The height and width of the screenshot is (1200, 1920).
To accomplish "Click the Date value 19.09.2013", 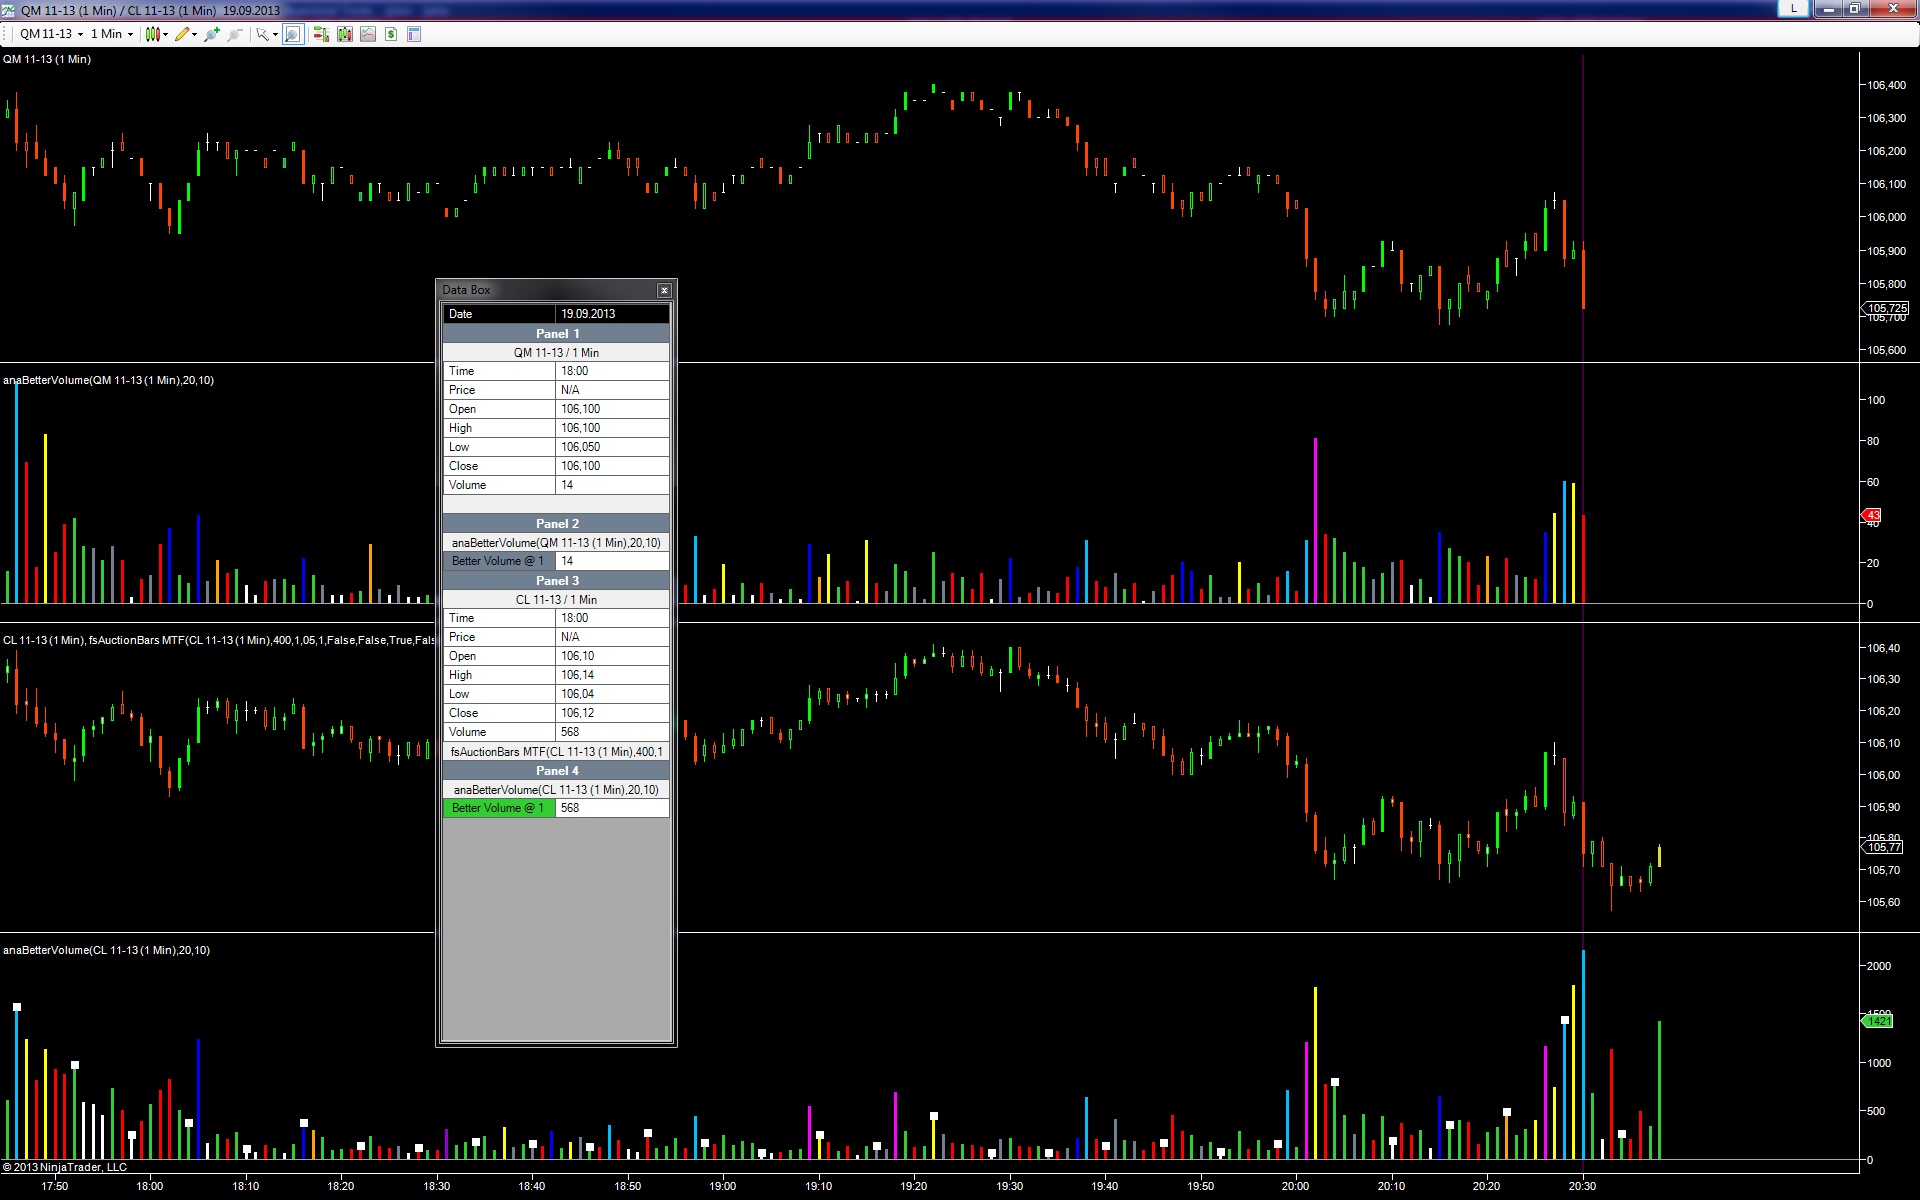I will tap(612, 314).
